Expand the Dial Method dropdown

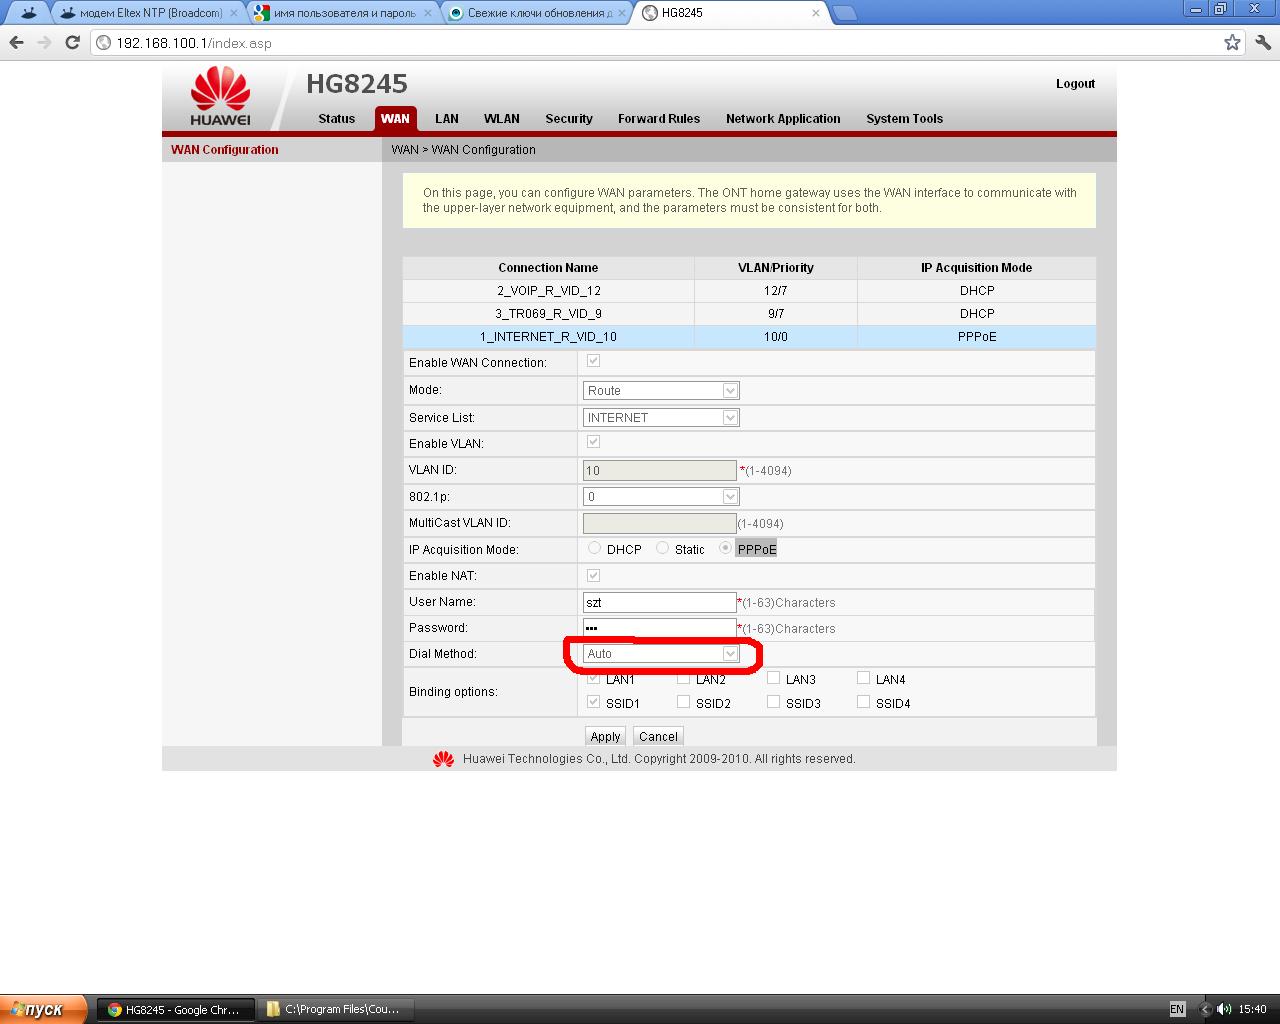tap(661, 654)
